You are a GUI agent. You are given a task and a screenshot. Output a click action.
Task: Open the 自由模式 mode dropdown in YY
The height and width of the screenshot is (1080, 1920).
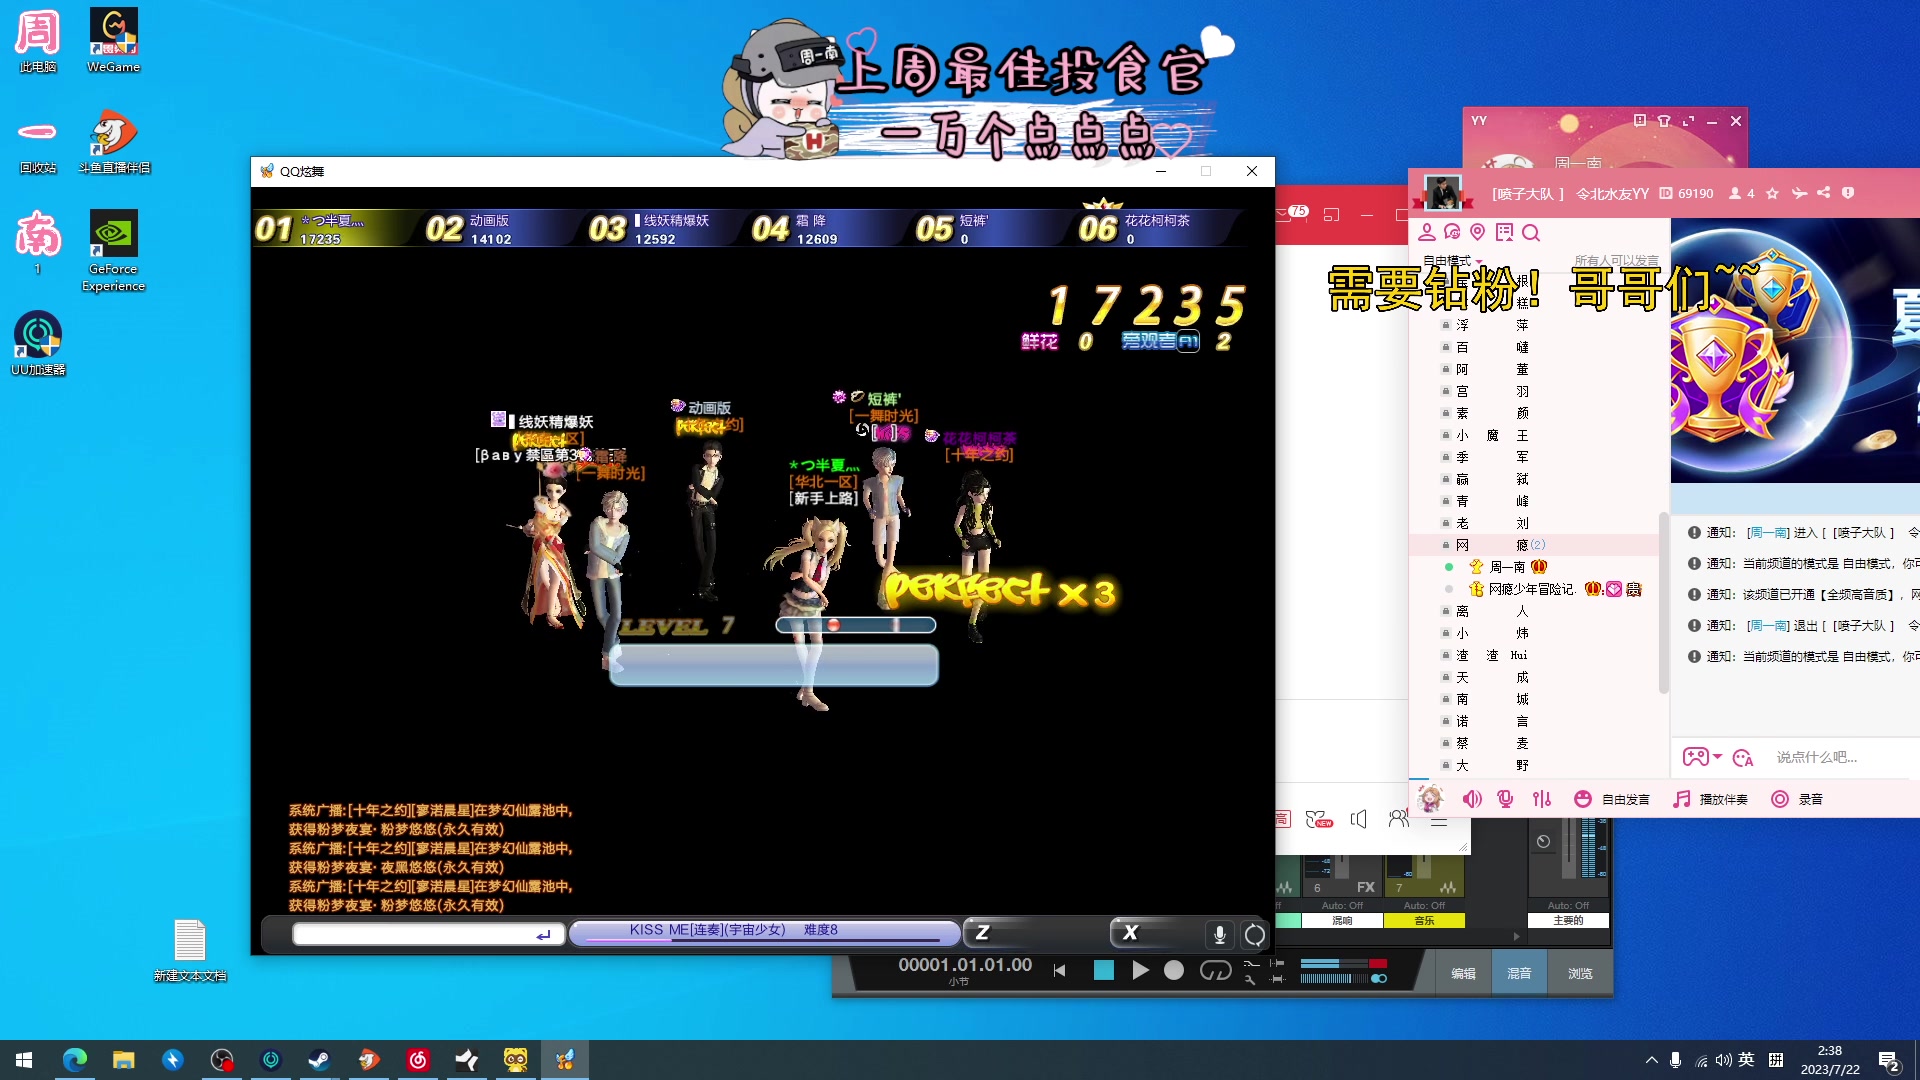click(1452, 261)
